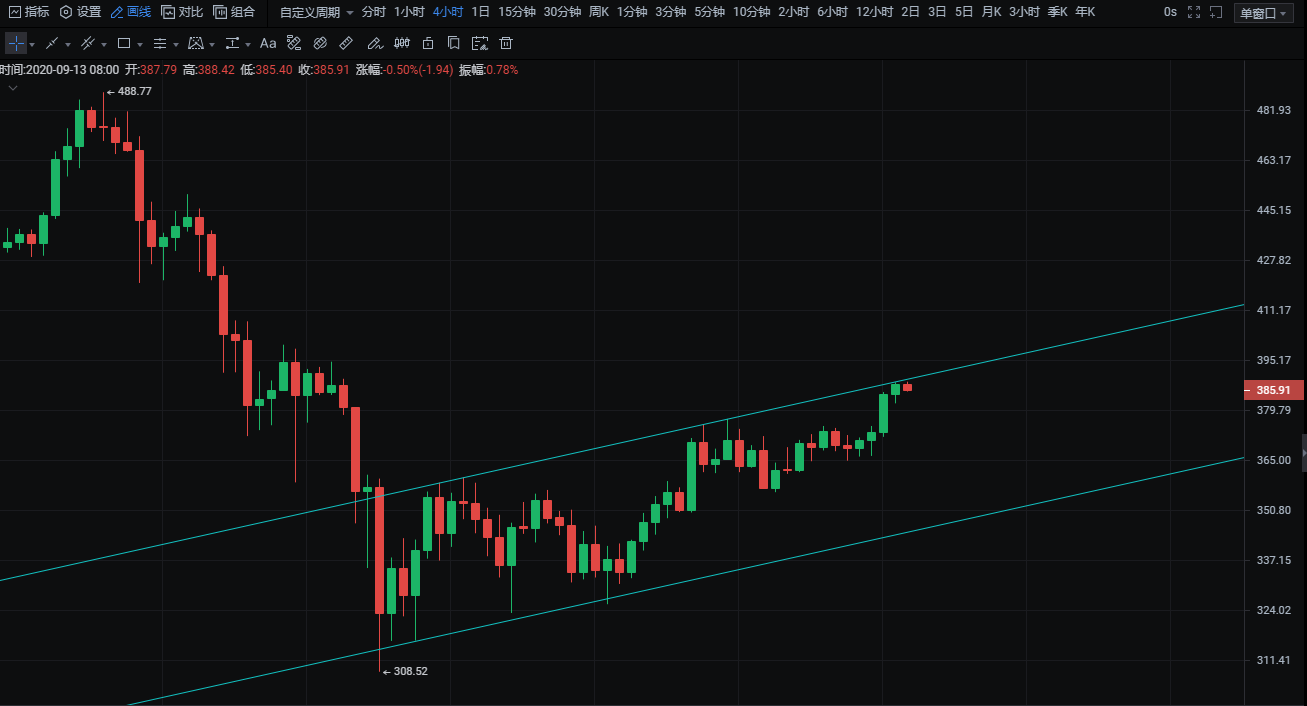1307x706 pixels.
Task: Toggle the 对比 compare mode
Action: point(182,12)
